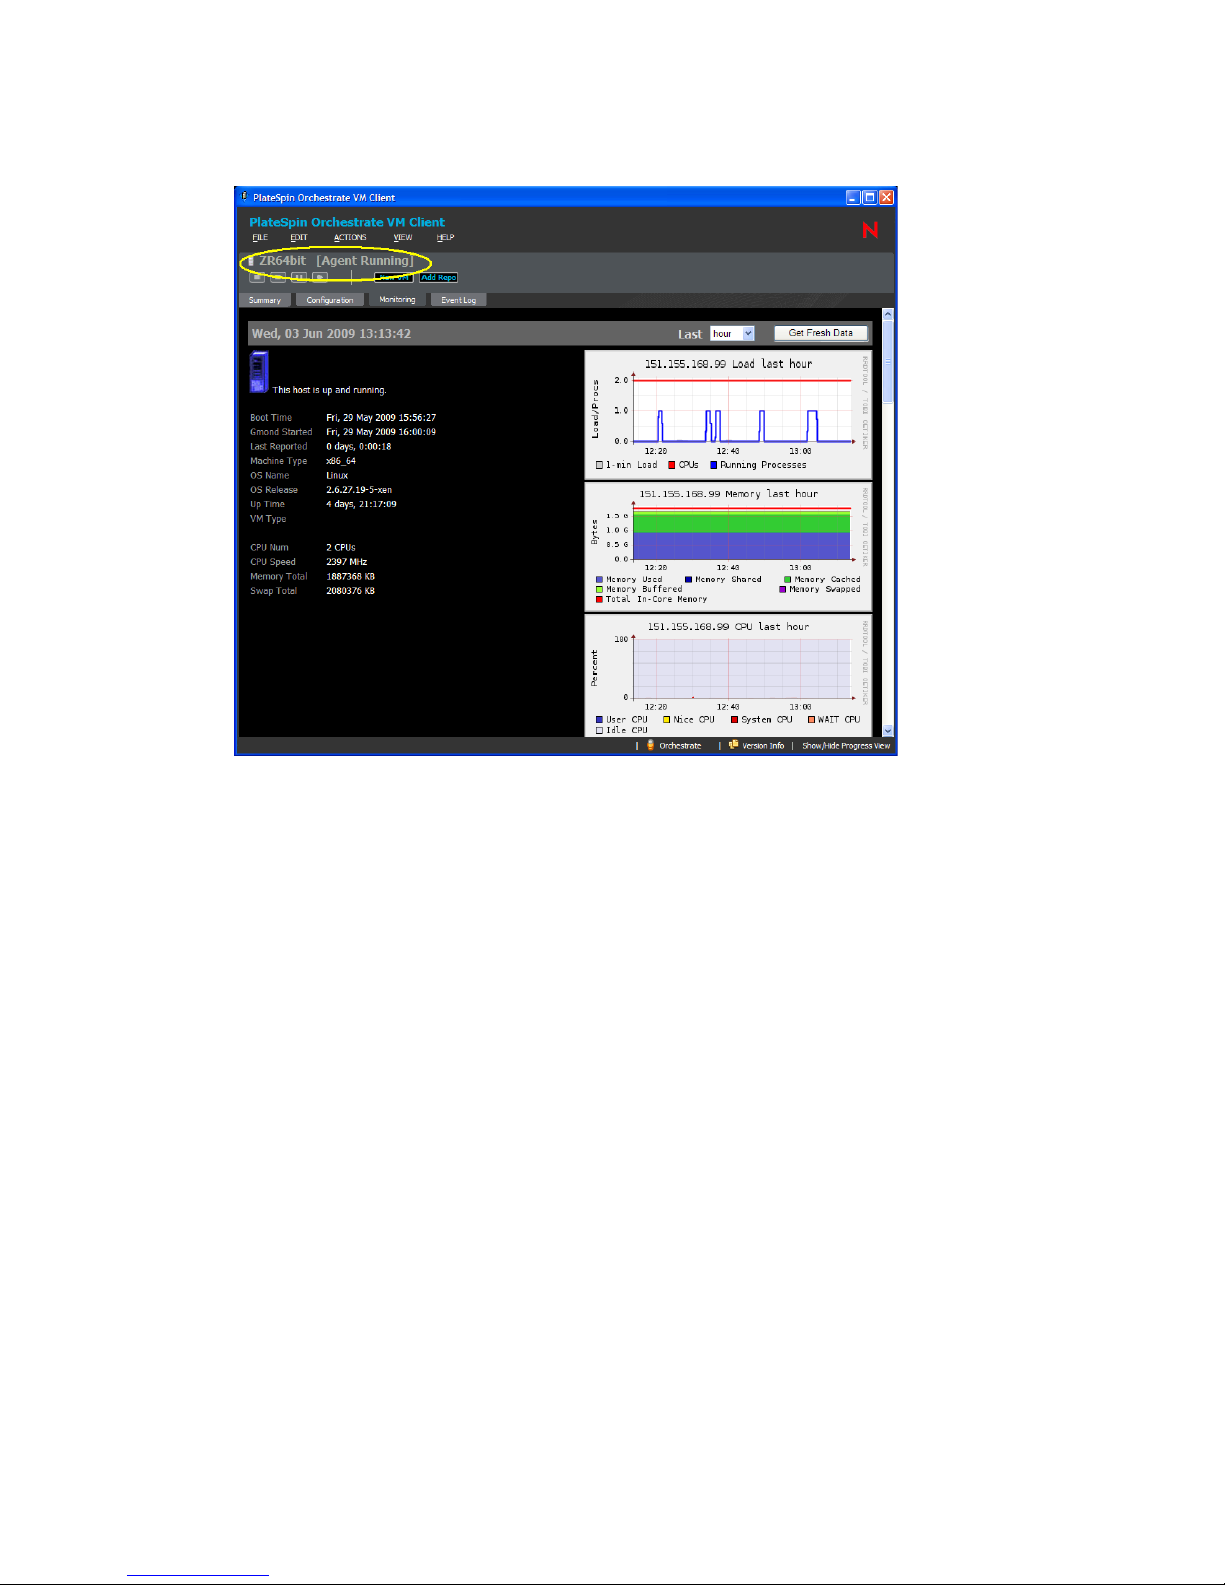
Task: Click the Memory Cached green legend swatch
Action: pyautogui.click(x=788, y=579)
